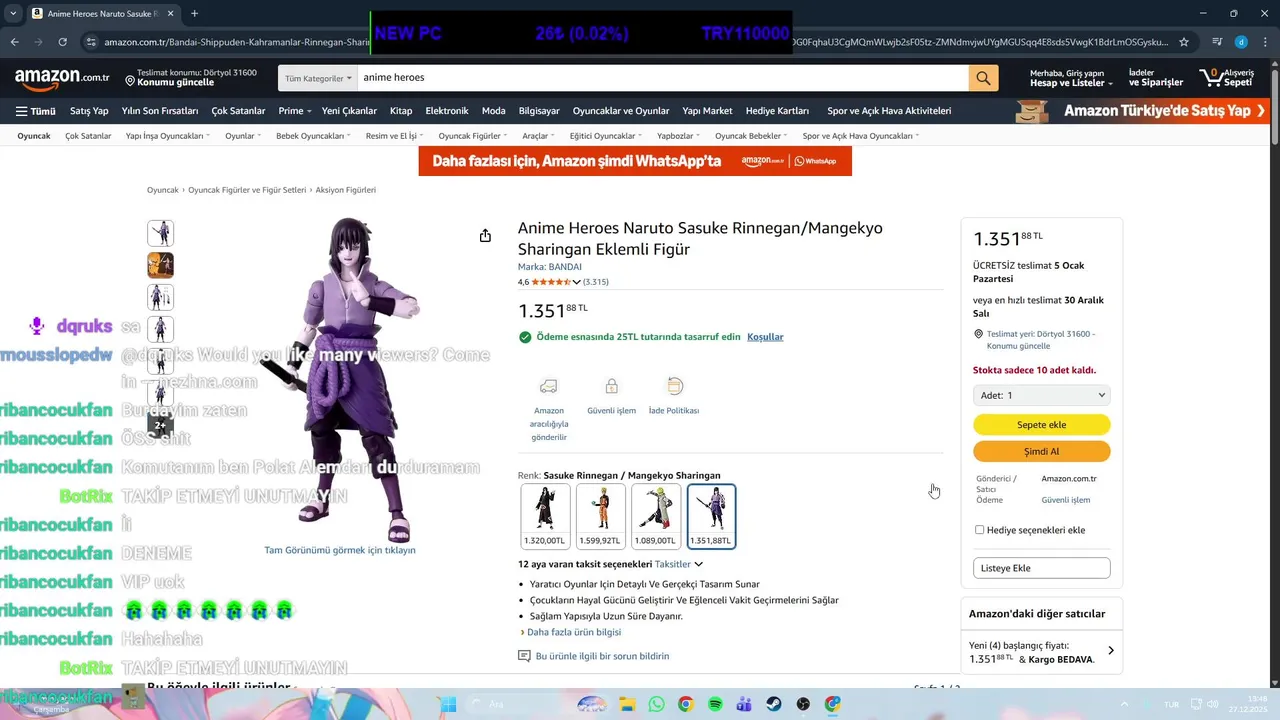The image size is (1280, 720).
Task: Bookmark this page with the star icon
Action: coord(1184,42)
